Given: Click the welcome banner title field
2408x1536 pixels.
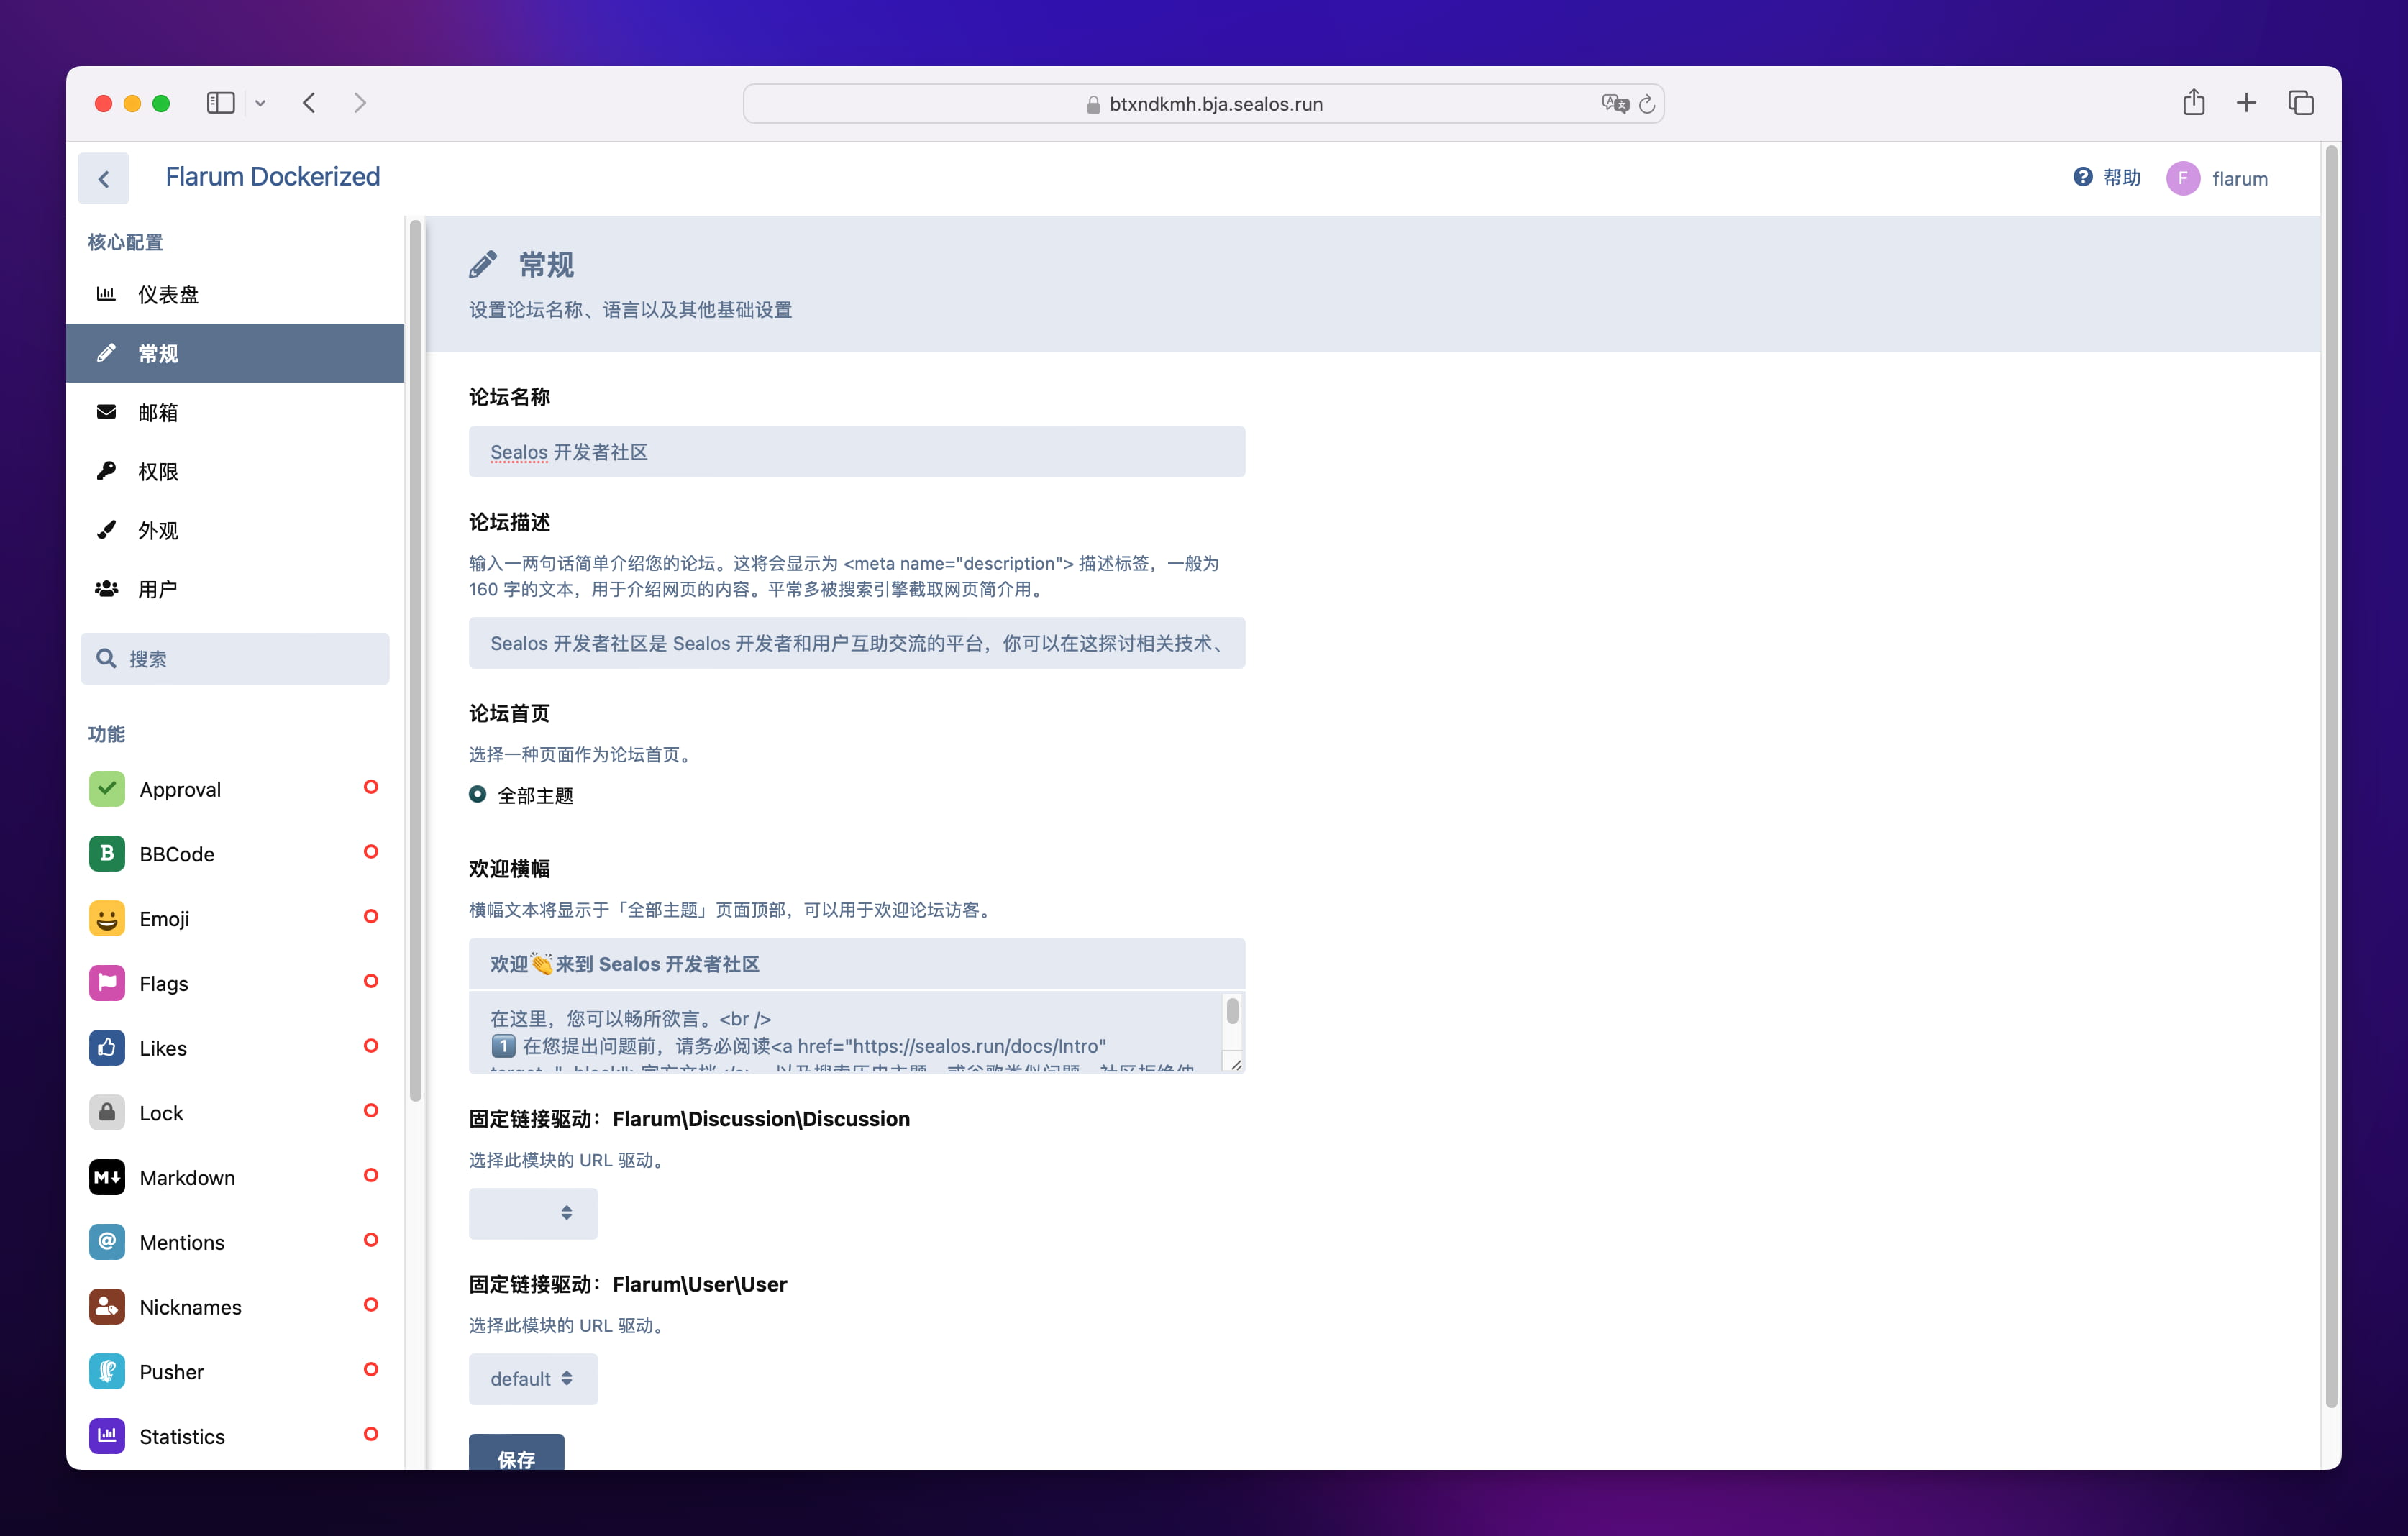Looking at the screenshot, I should (857, 964).
